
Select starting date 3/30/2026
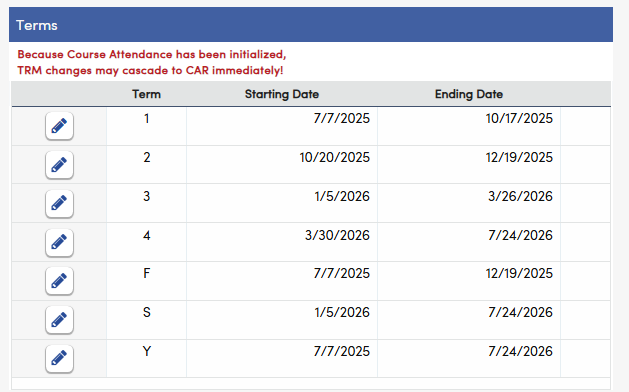tap(337, 235)
